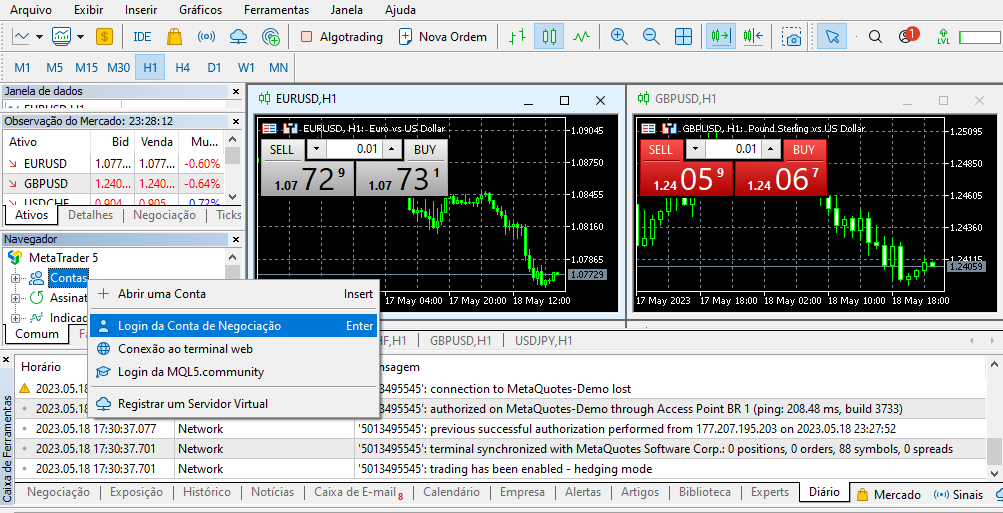The height and width of the screenshot is (513, 1003).
Task: Open the Ferramentas menu
Action: pos(276,10)
